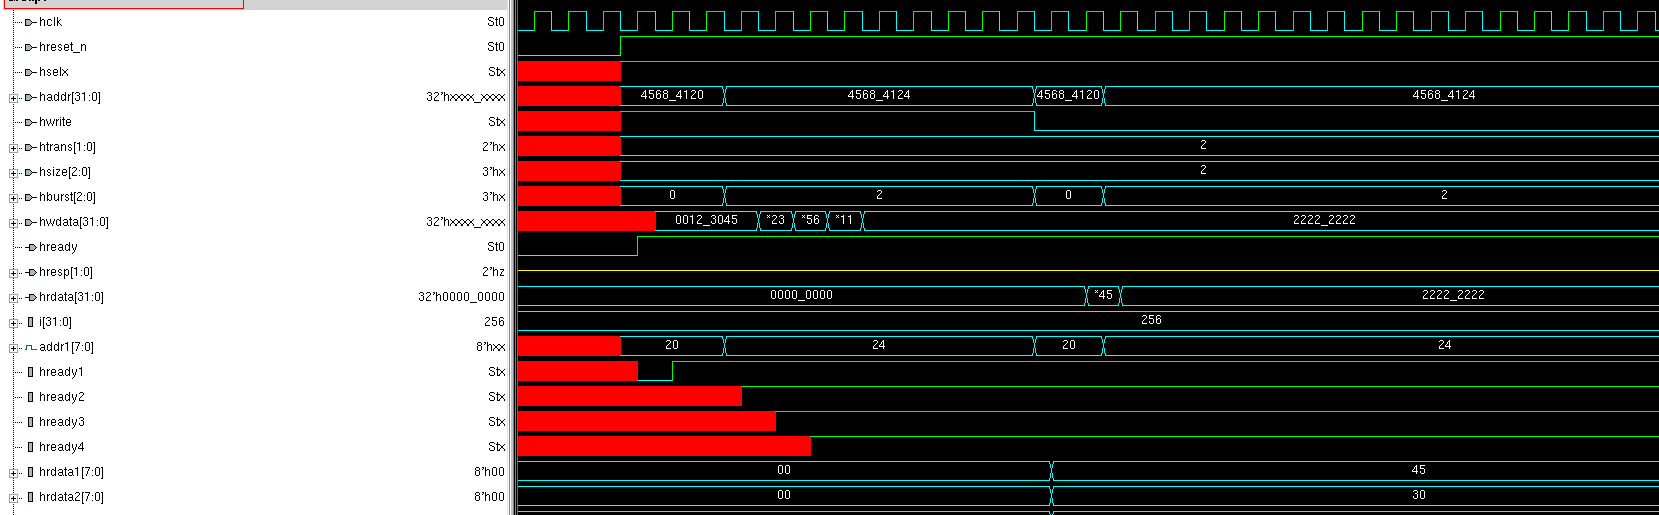Screen dimensions: 1659x515
Task: Click the St0 value of hclk
Action: [496, 22]
